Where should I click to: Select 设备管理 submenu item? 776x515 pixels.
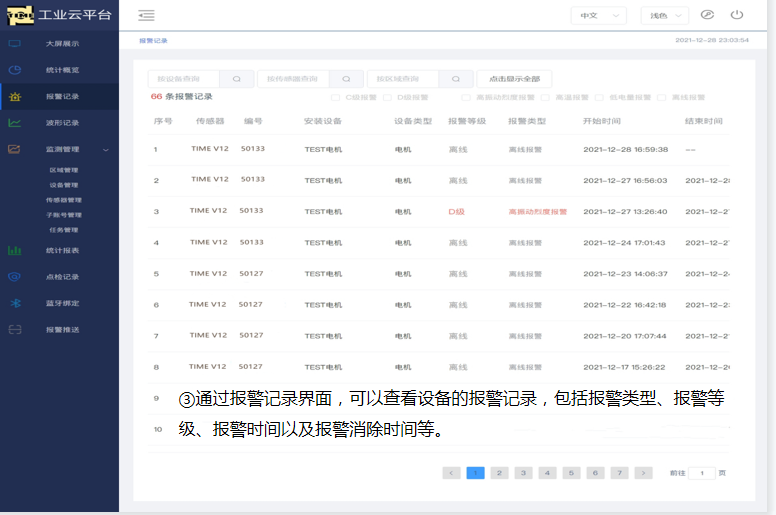point(63,185)
